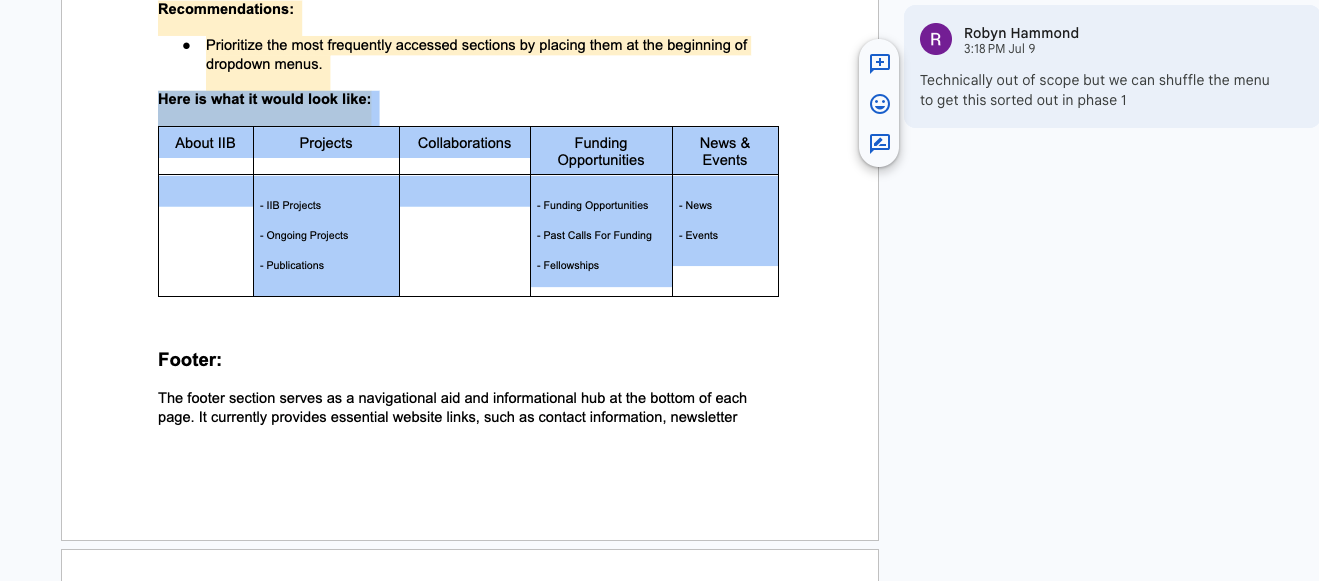Click the Footer heading
Screen dimensions: 1319x581
tap(190, 360)
